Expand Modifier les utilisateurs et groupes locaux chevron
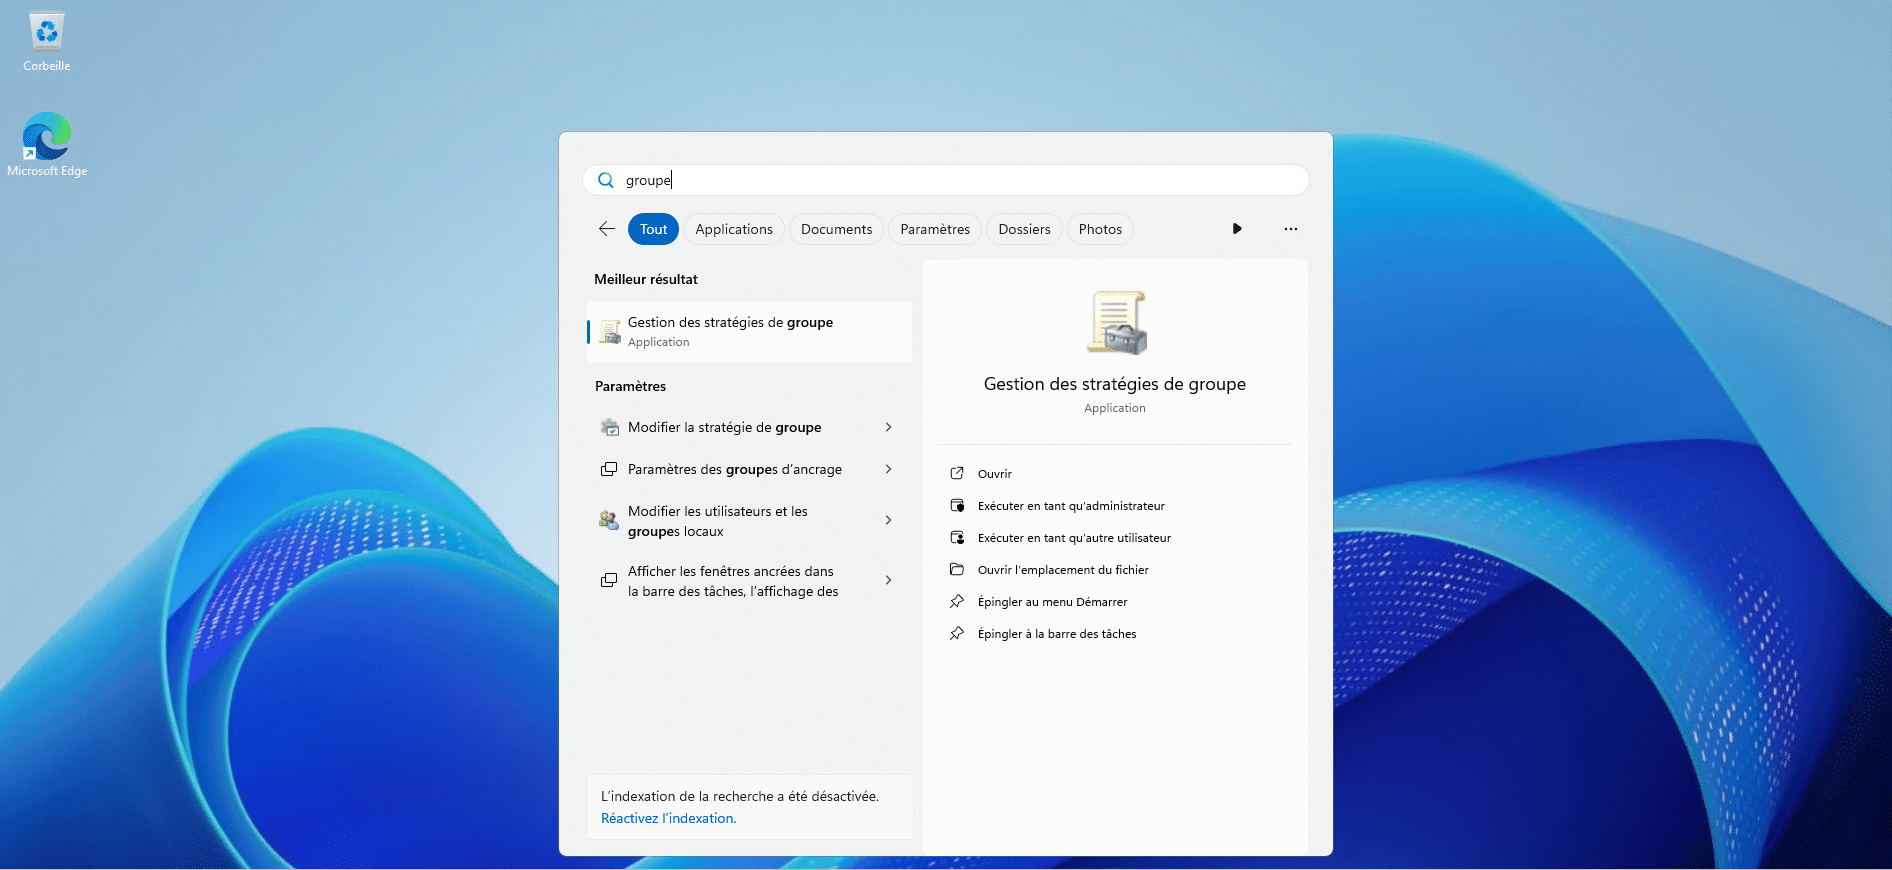This screenshot has height=870, width=1892. coord(888,520)
